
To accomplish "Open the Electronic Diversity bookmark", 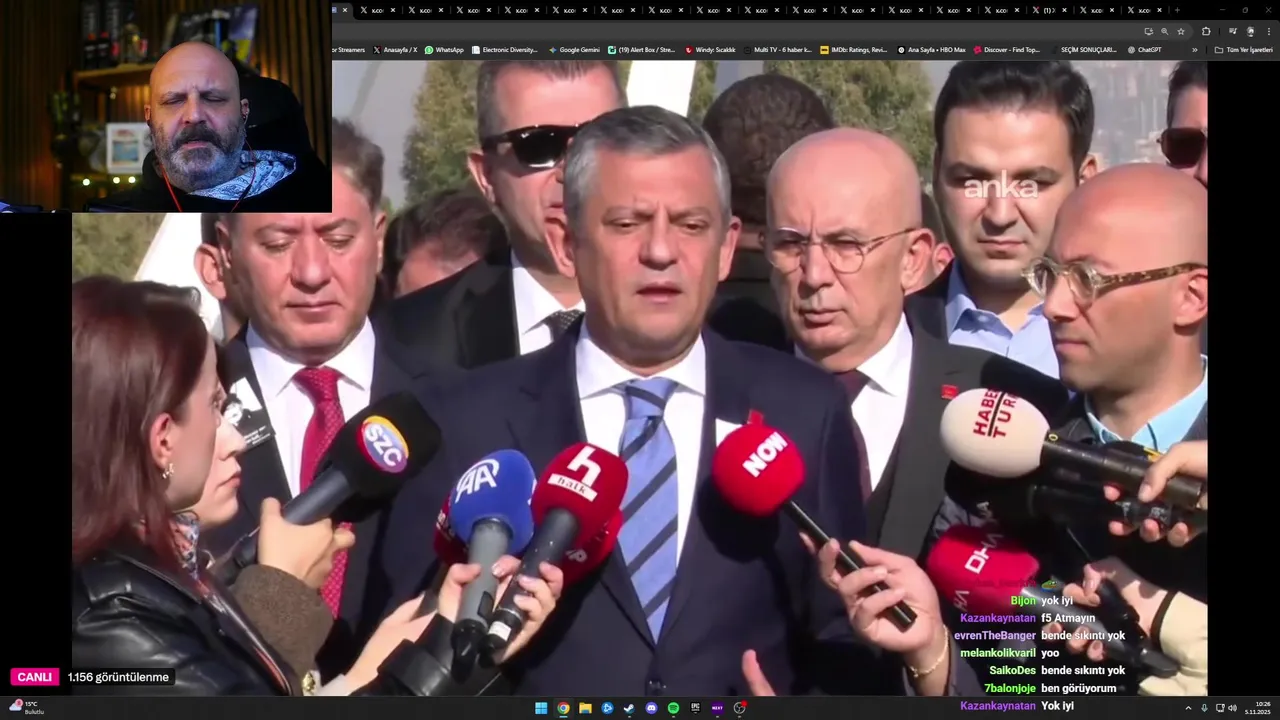I will [x=504, y=50].
